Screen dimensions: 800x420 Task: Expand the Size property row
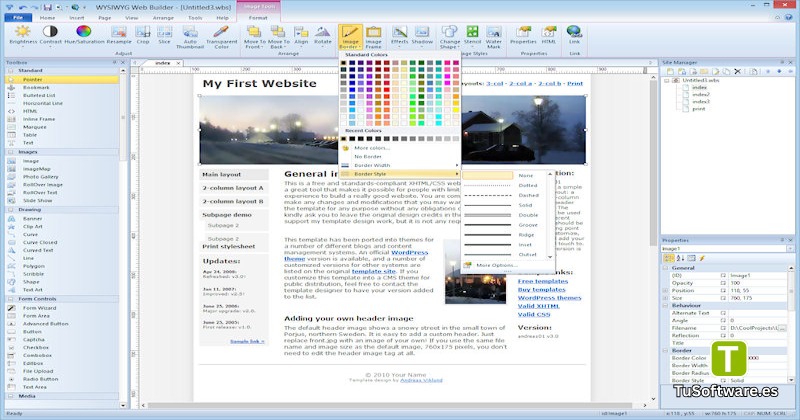(665, 298)
